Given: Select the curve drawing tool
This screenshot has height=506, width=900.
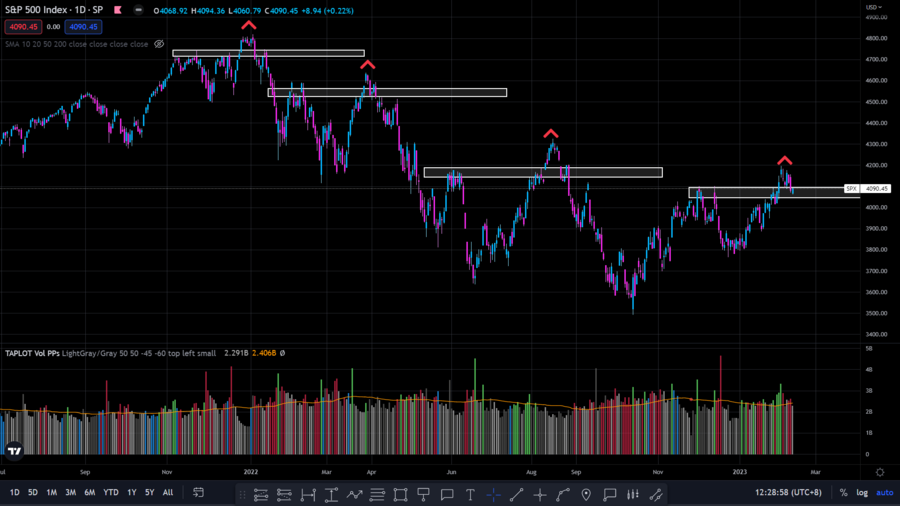Looking at the screenshot, I should [562, 494].
